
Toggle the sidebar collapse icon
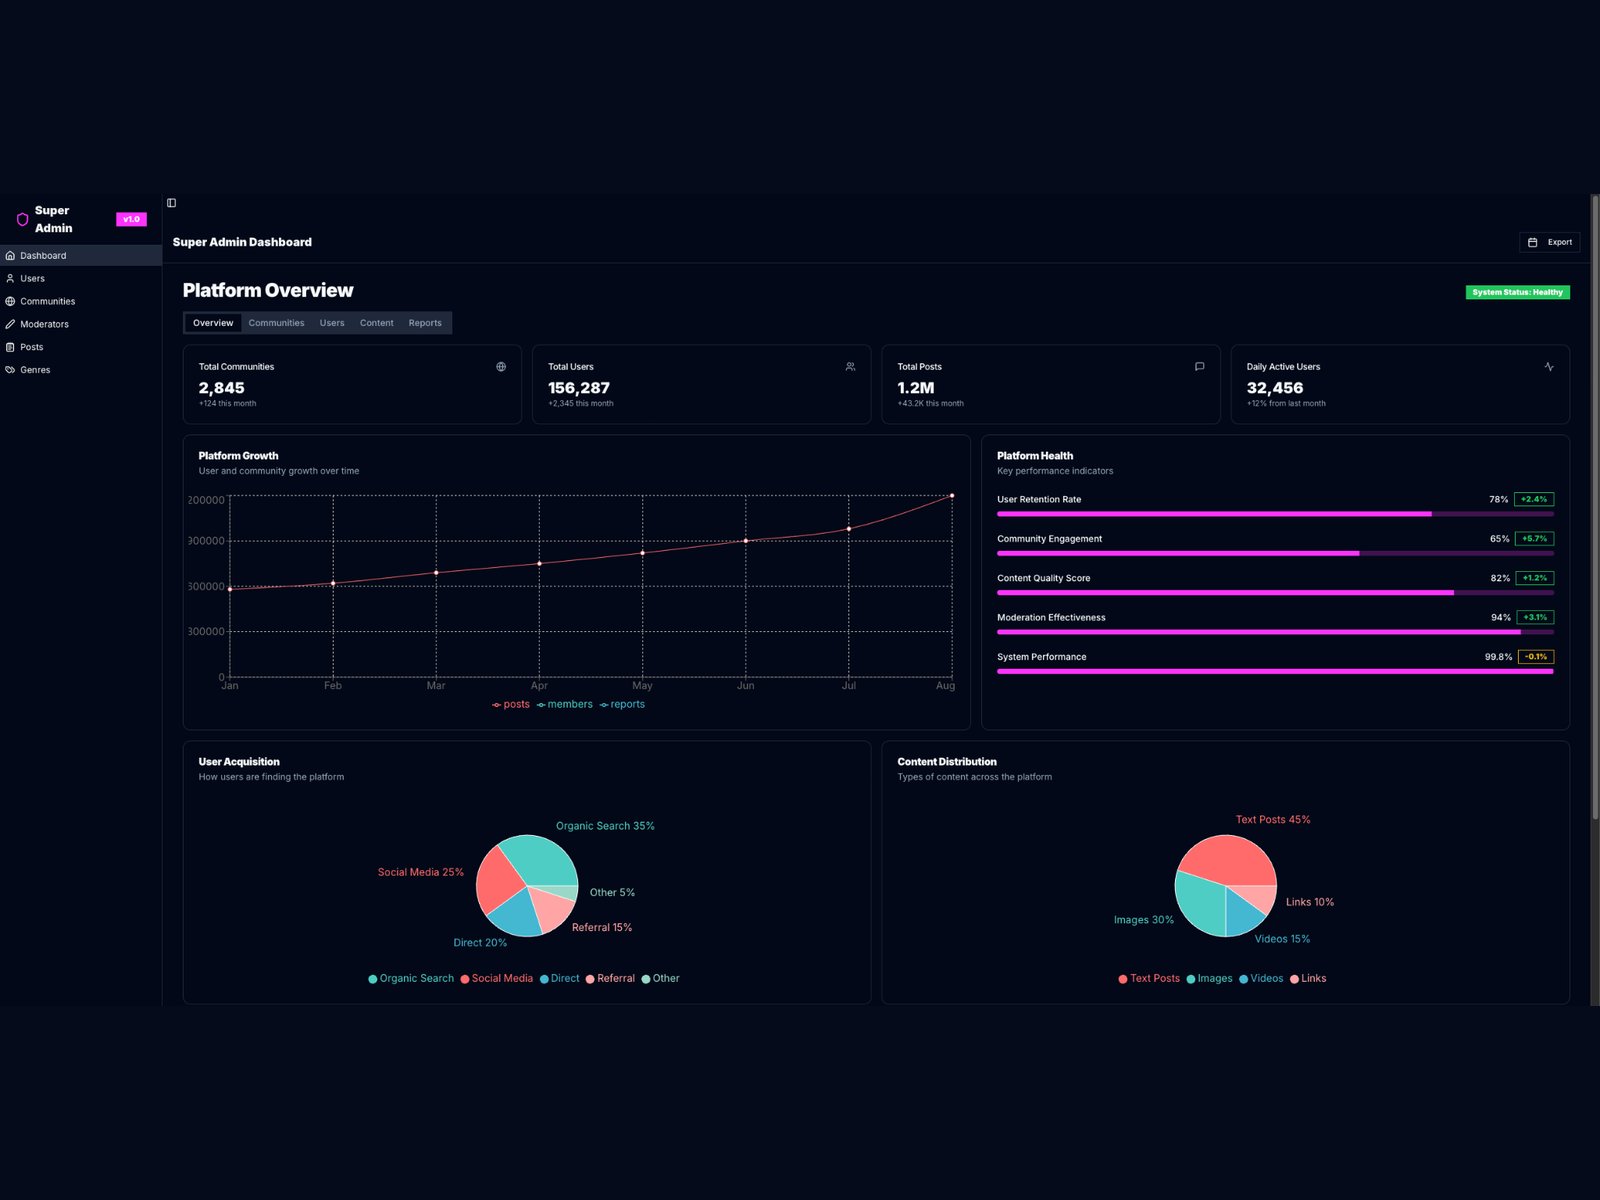pos(171,203)
